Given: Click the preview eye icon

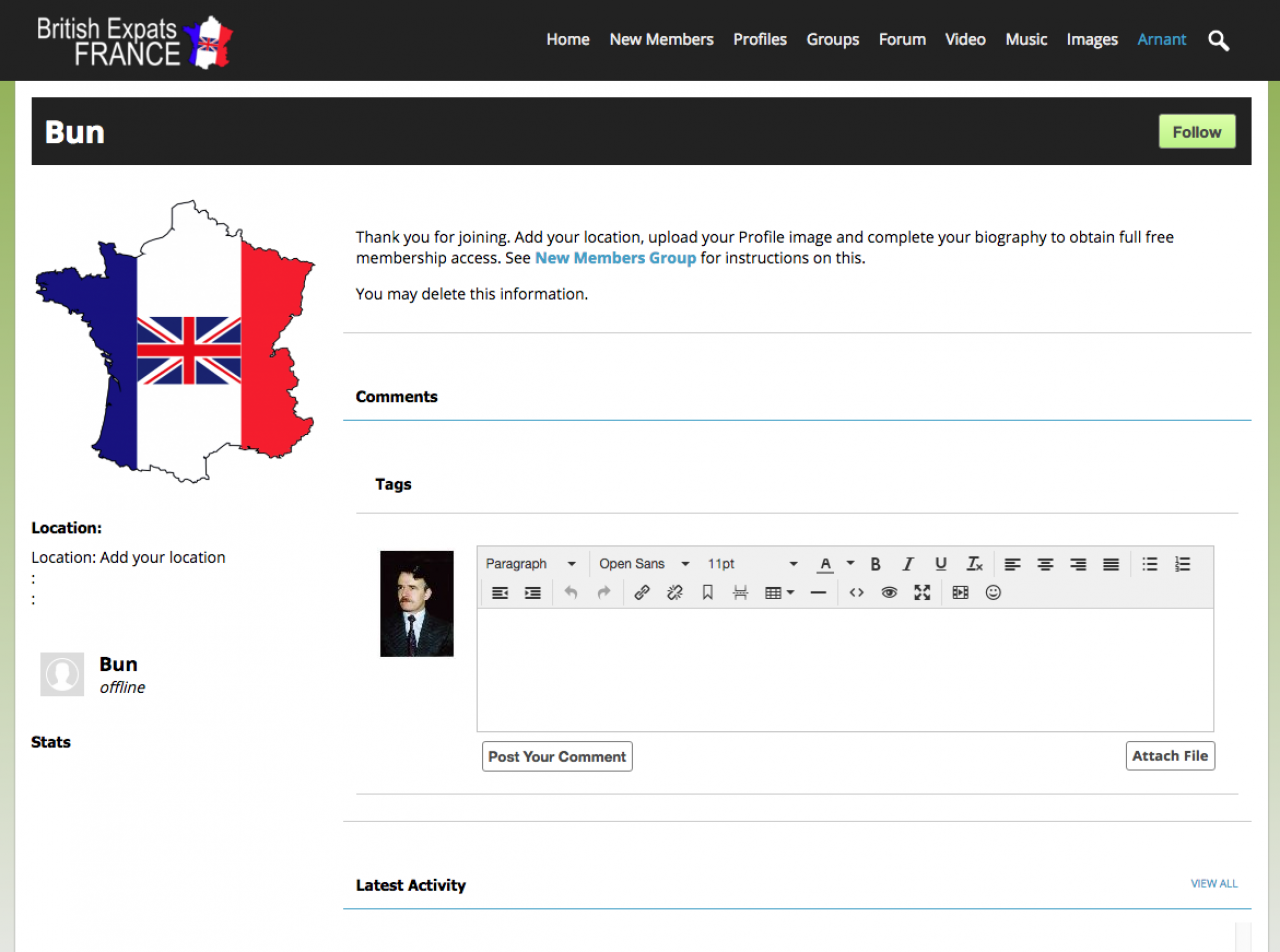Looking at the screenshot, I should 889,593.
